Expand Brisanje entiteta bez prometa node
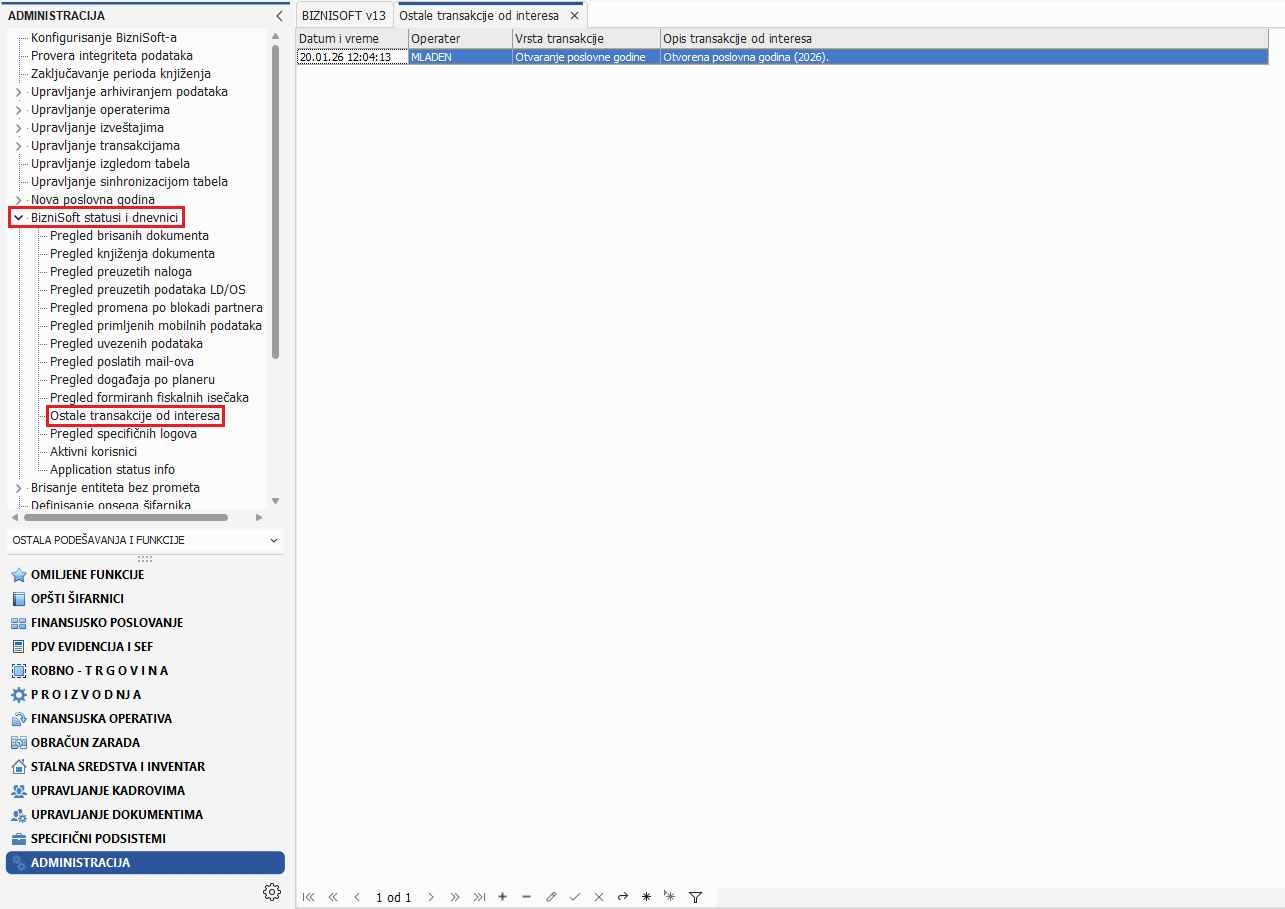The image size is (1285, 909). pyautogui.click(x=18, y=488)
